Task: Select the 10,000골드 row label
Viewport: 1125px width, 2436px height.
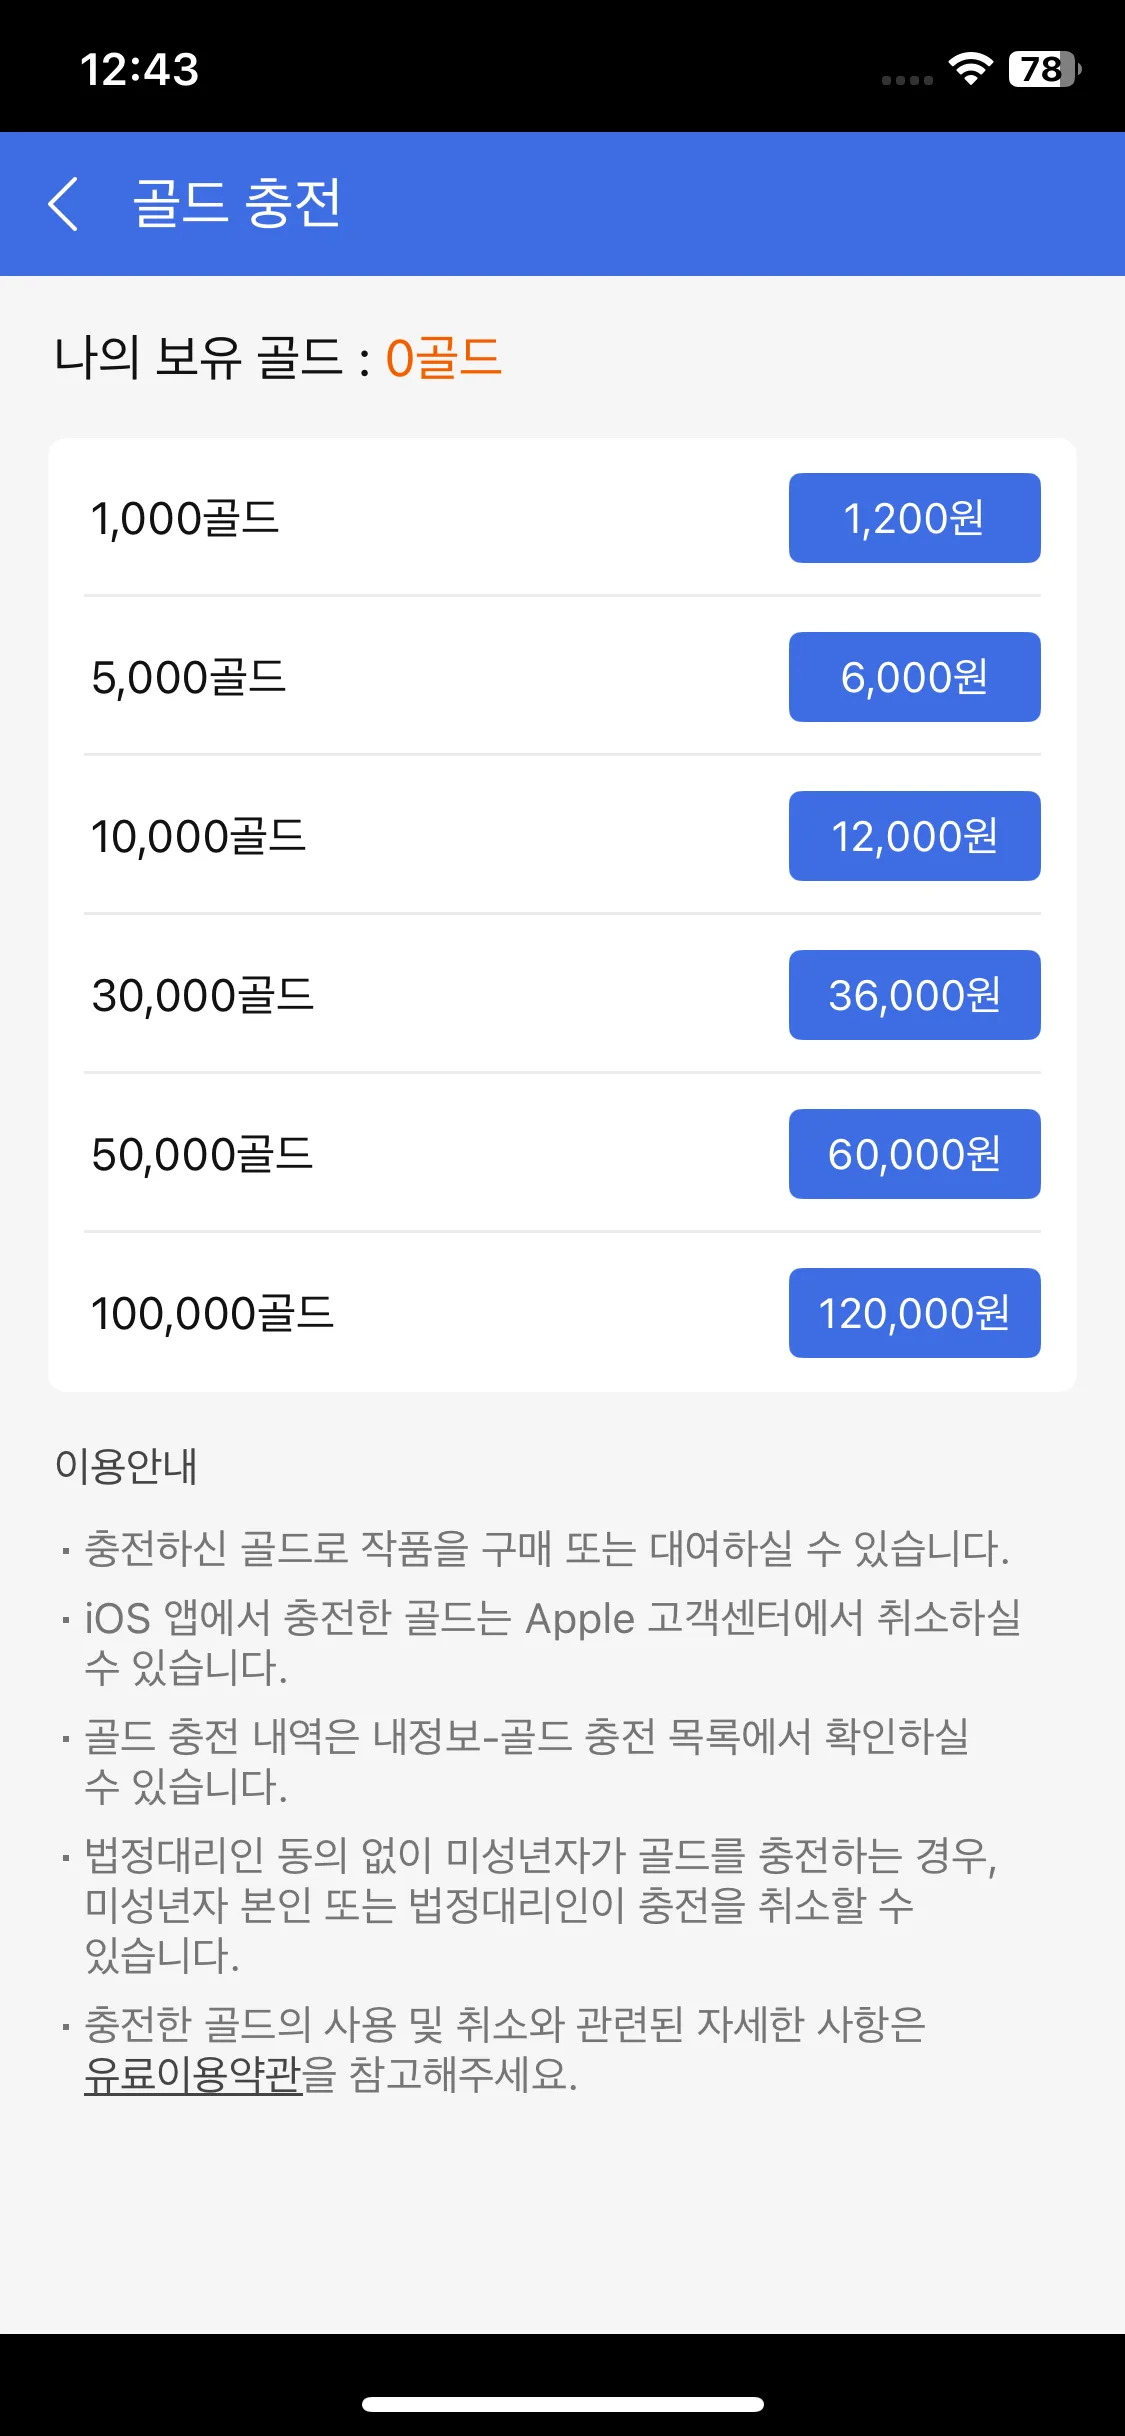Action: pos(198,836)
